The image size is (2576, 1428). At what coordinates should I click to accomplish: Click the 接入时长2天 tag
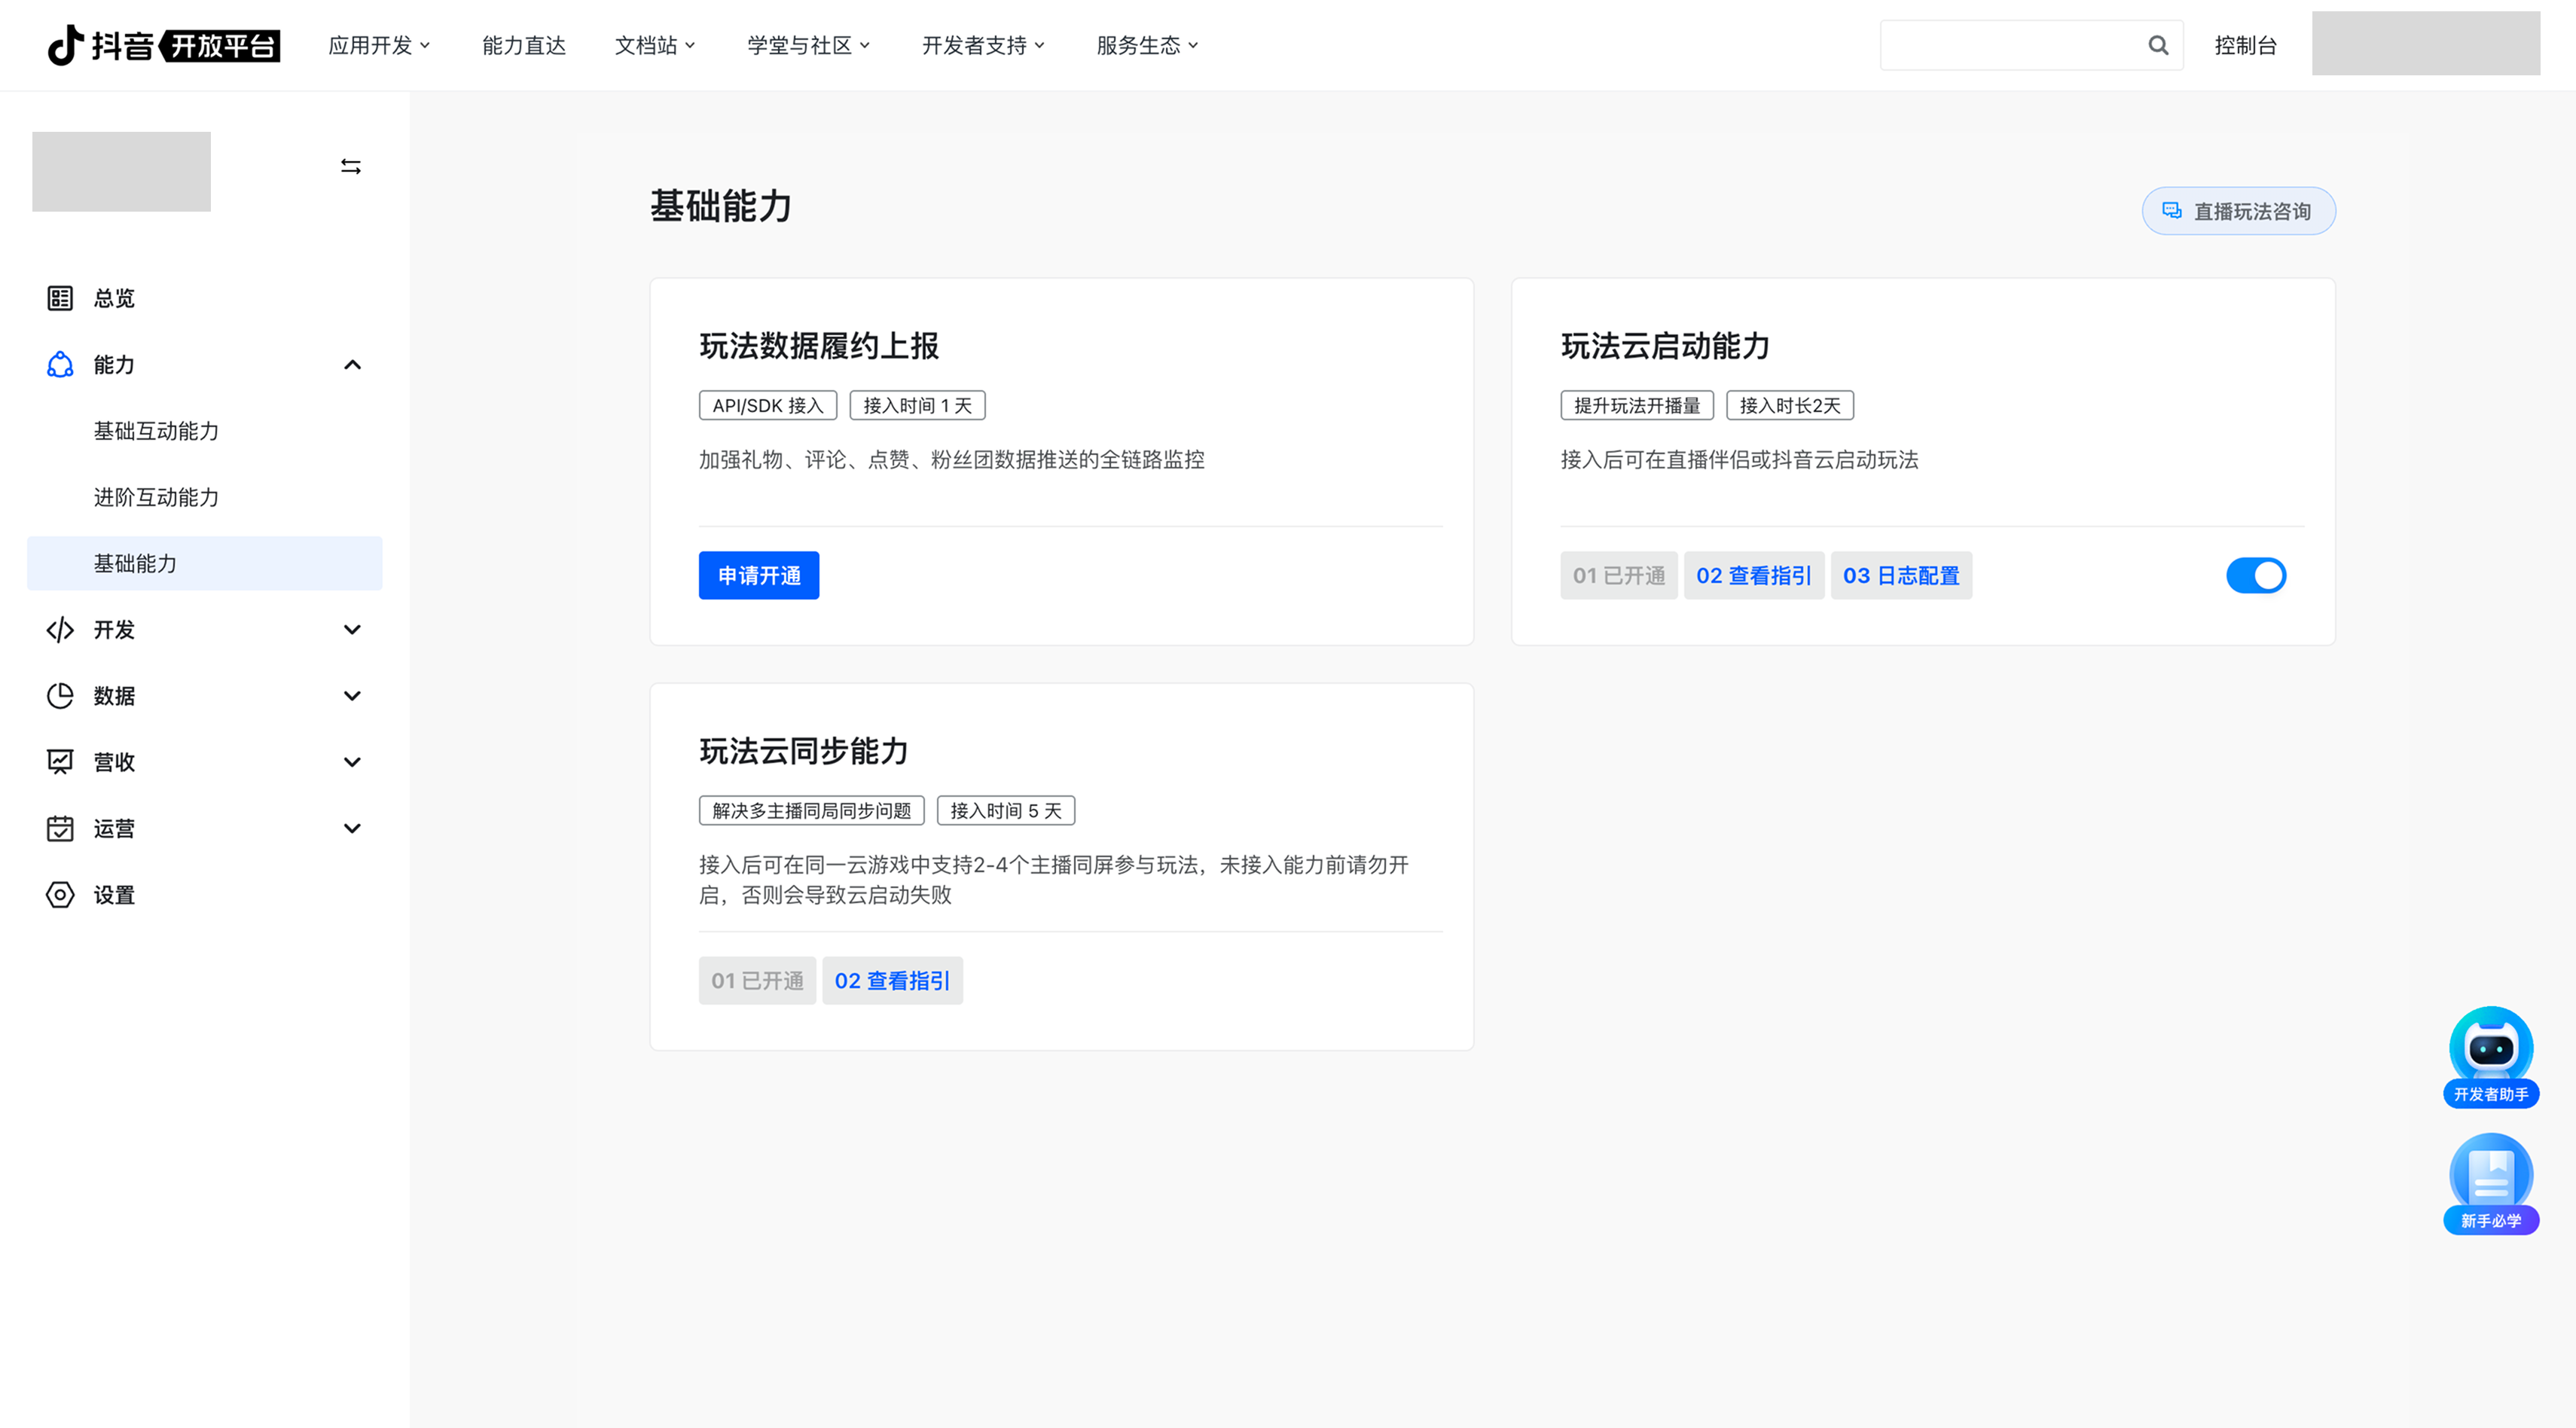tap(1790, 405)
